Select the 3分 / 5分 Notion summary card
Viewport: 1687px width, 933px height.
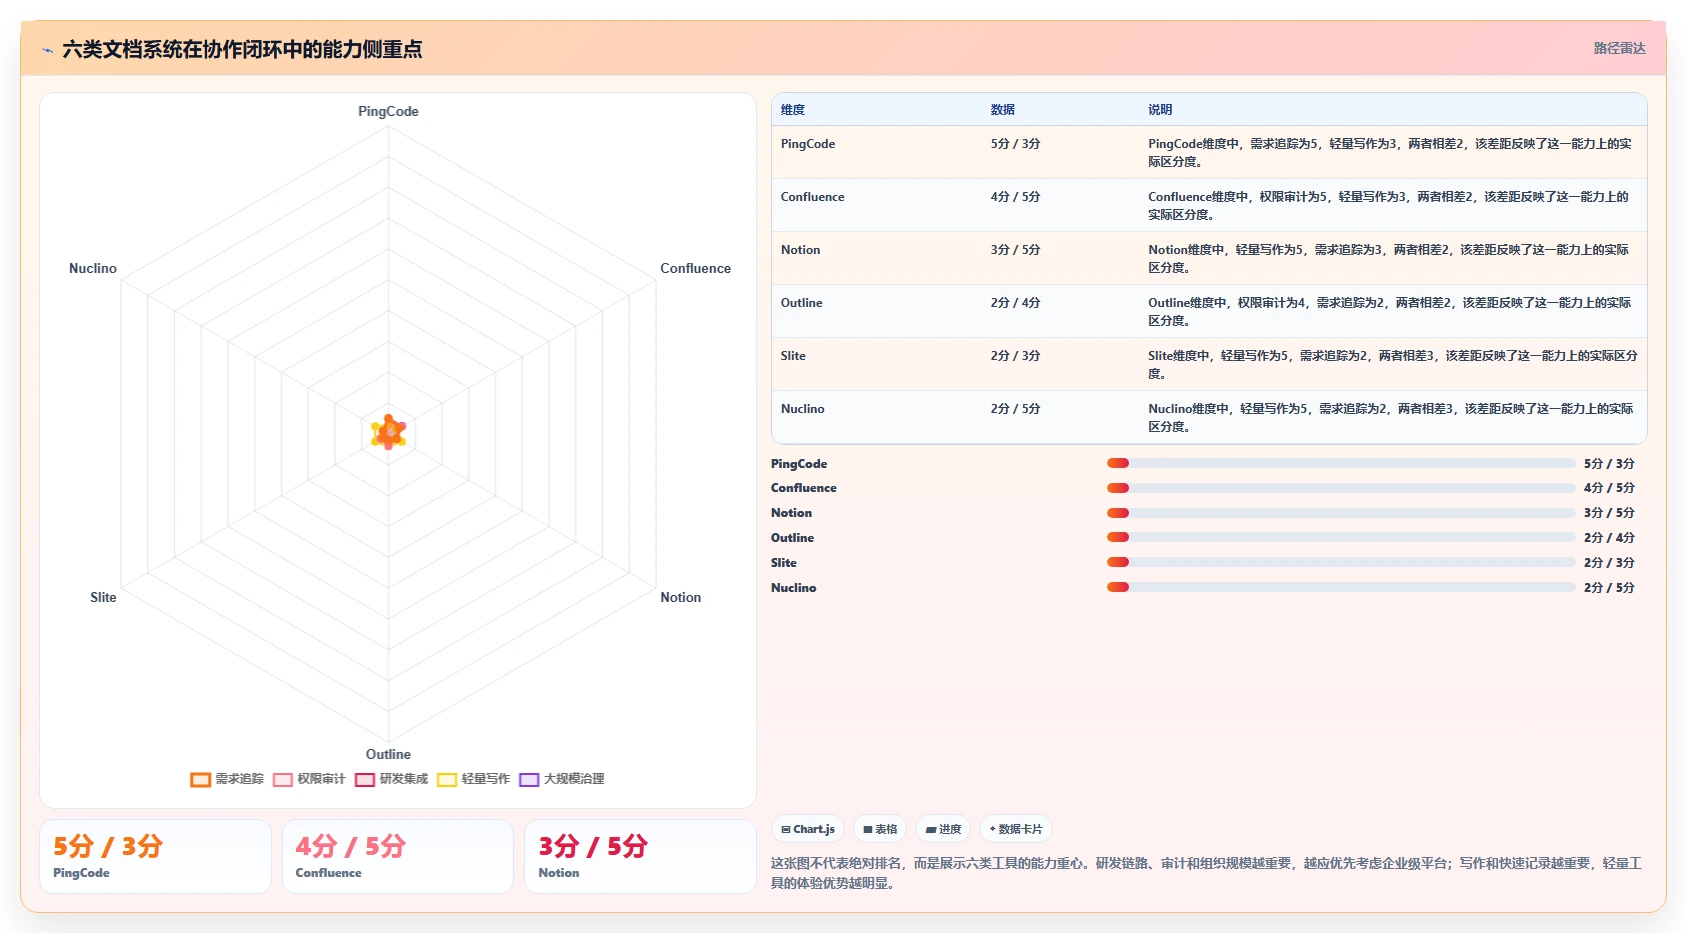[x=640, y=856]
